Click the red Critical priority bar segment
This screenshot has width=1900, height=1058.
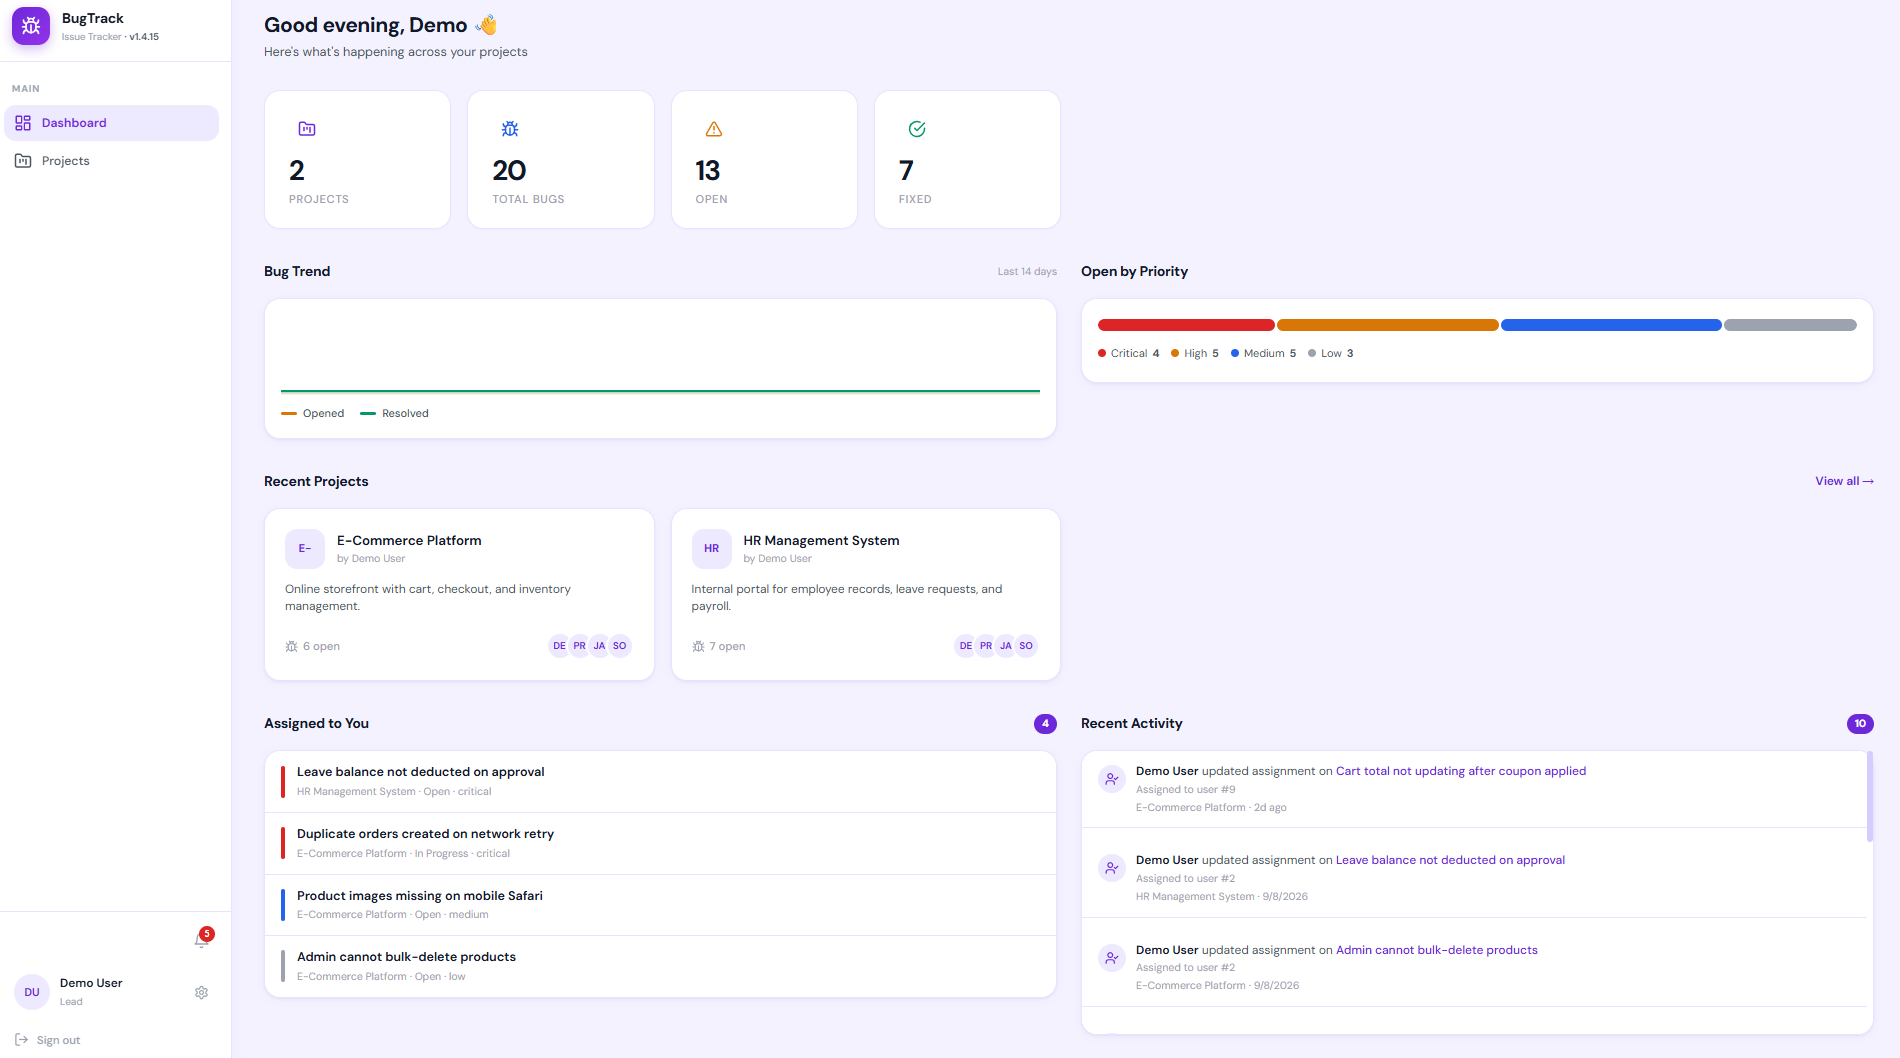coord(1186,325)
